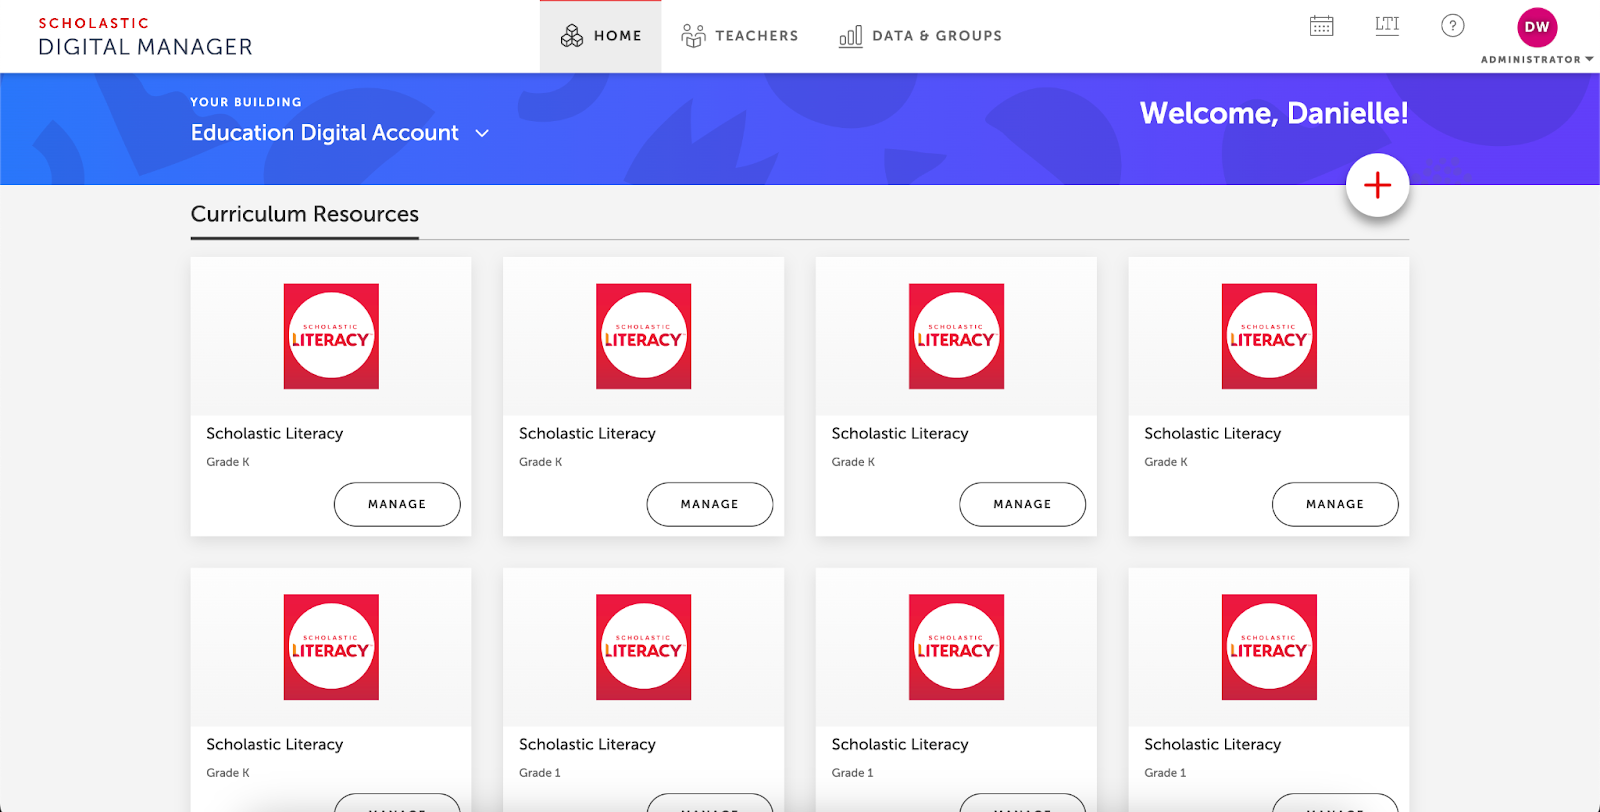Expand the Education Digital Account building selector

(x=340, y=133)
